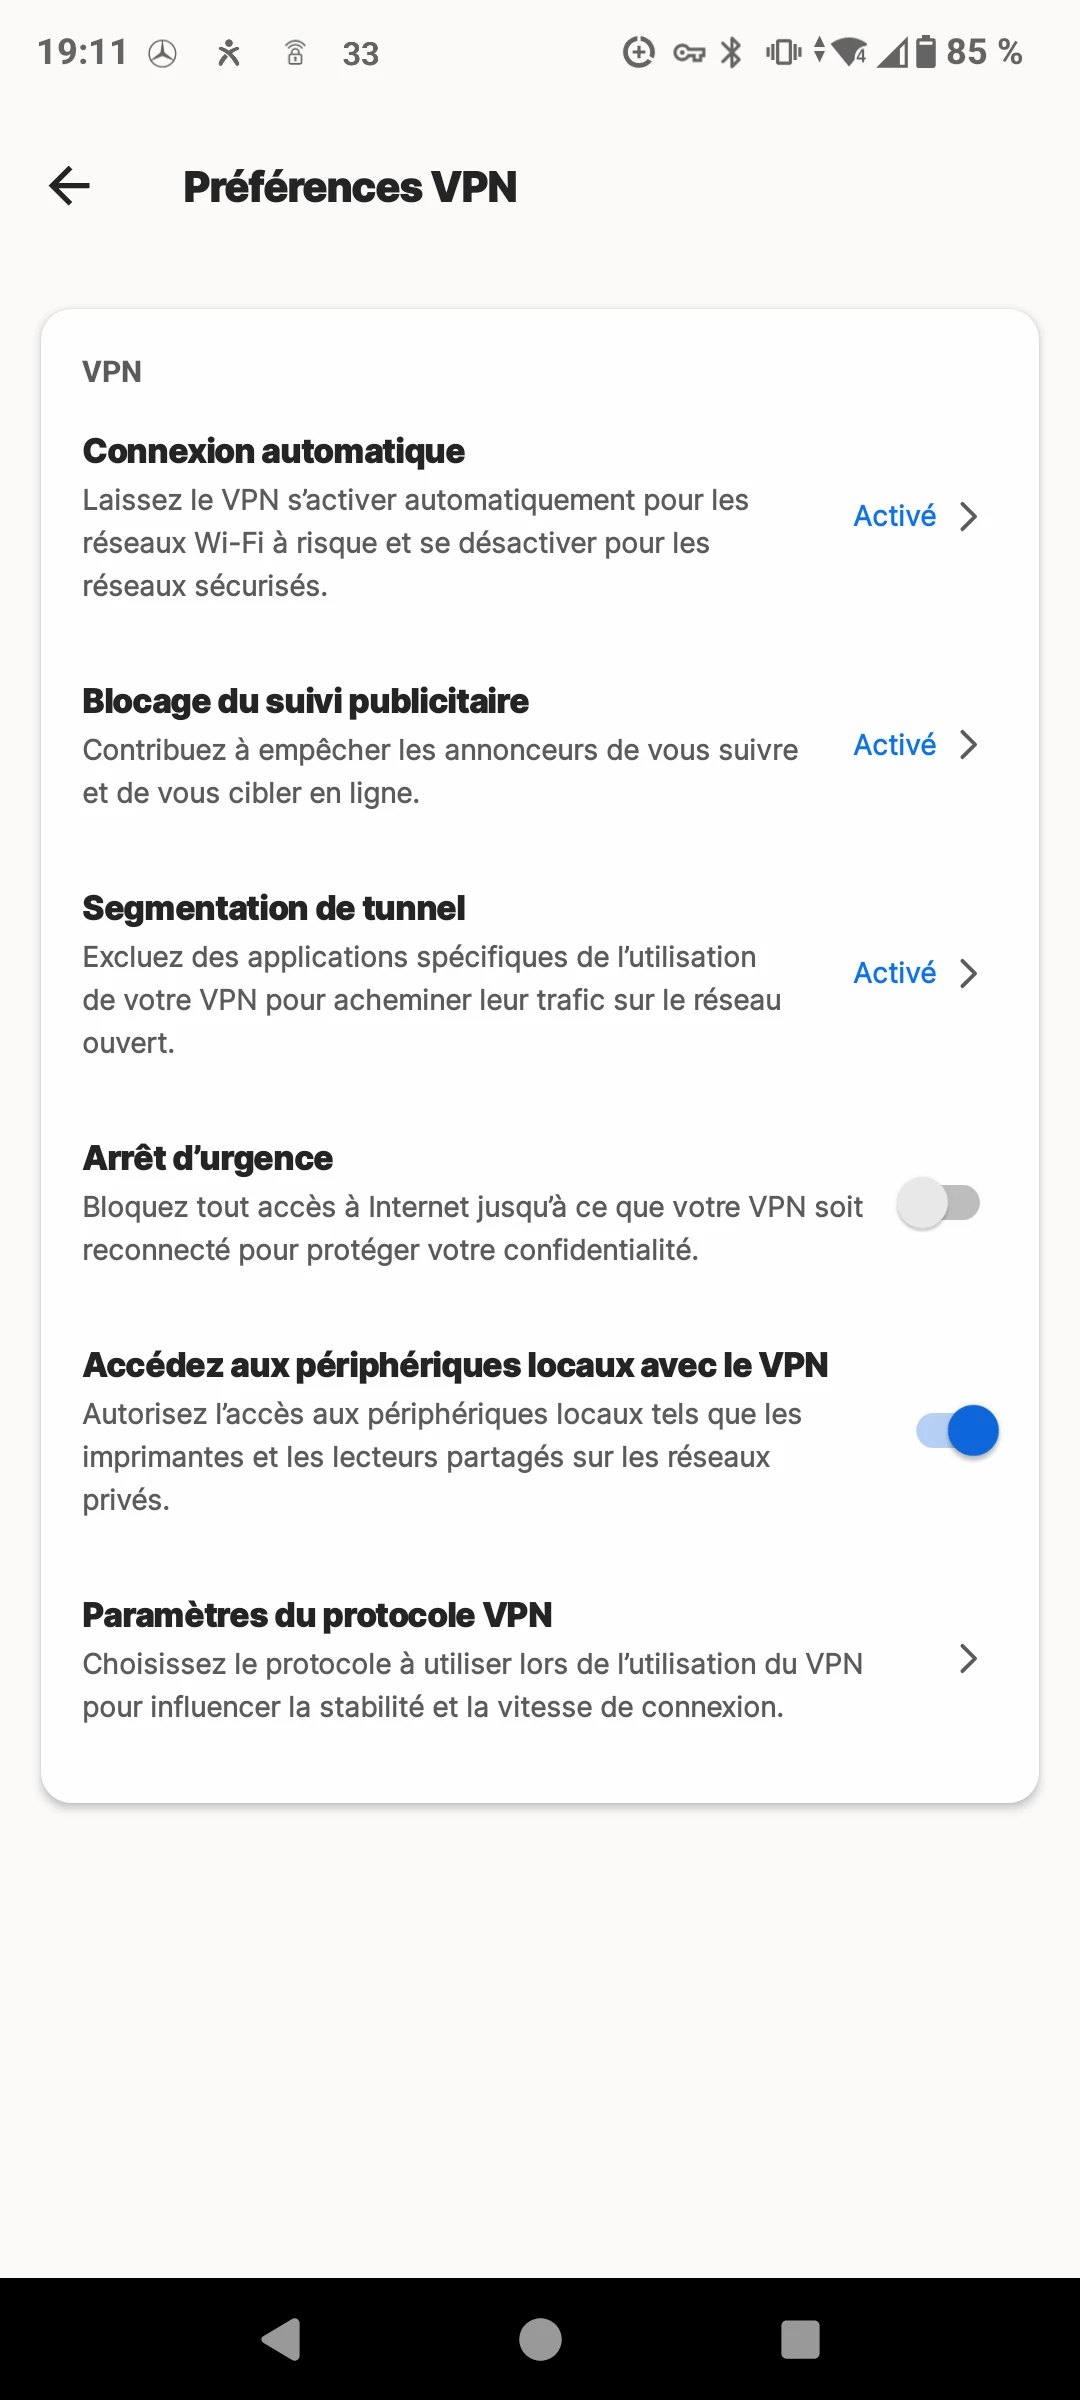The image size is (1080, 2400).
Task: Tap the vibrate mode status icon
Action: coord(784,52)
